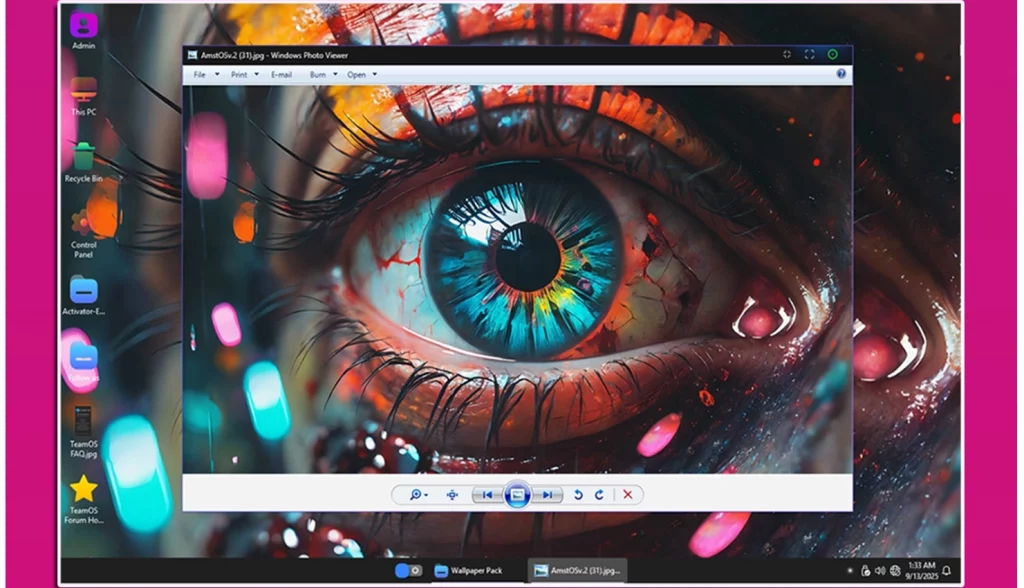
Task: Expand the Print menu
Action: 244,75
